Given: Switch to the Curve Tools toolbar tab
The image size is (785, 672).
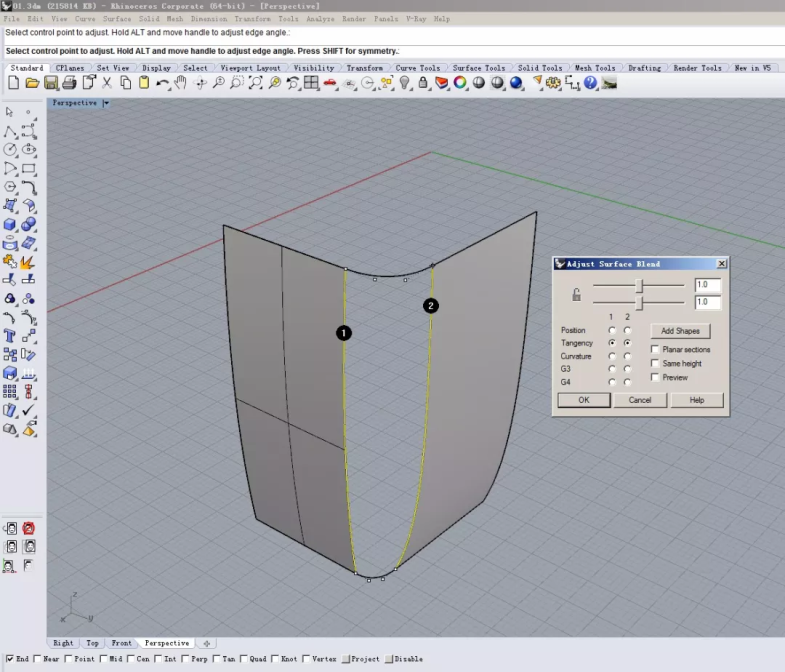Looking at the screenshot, I should (419, 68).
